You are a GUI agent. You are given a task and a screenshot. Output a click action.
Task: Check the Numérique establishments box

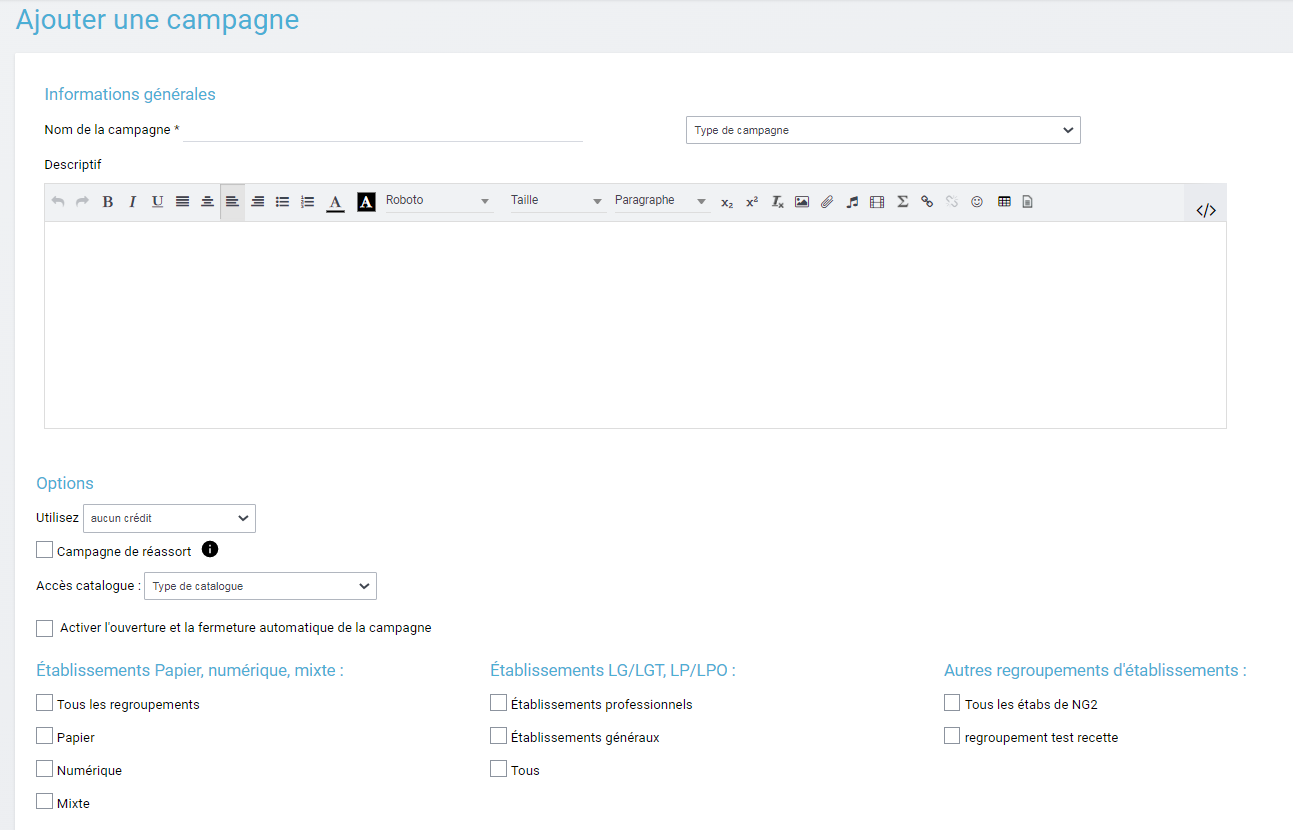(45, 769)
